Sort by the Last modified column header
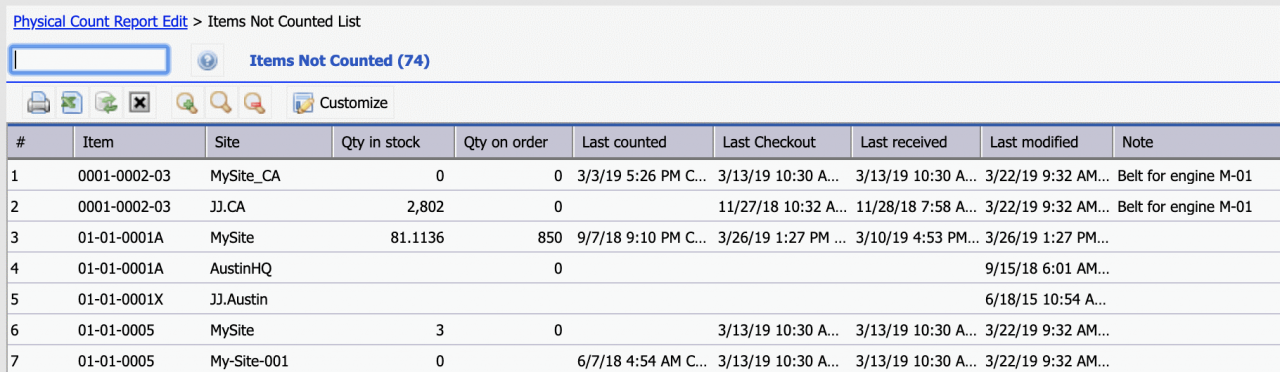 click(x=1046, y=142)
